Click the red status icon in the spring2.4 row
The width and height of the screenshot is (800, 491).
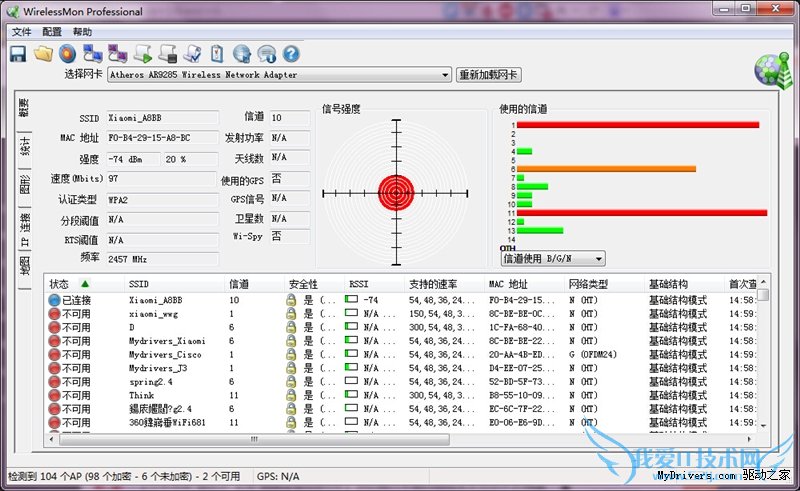click(x=54, y=382)
